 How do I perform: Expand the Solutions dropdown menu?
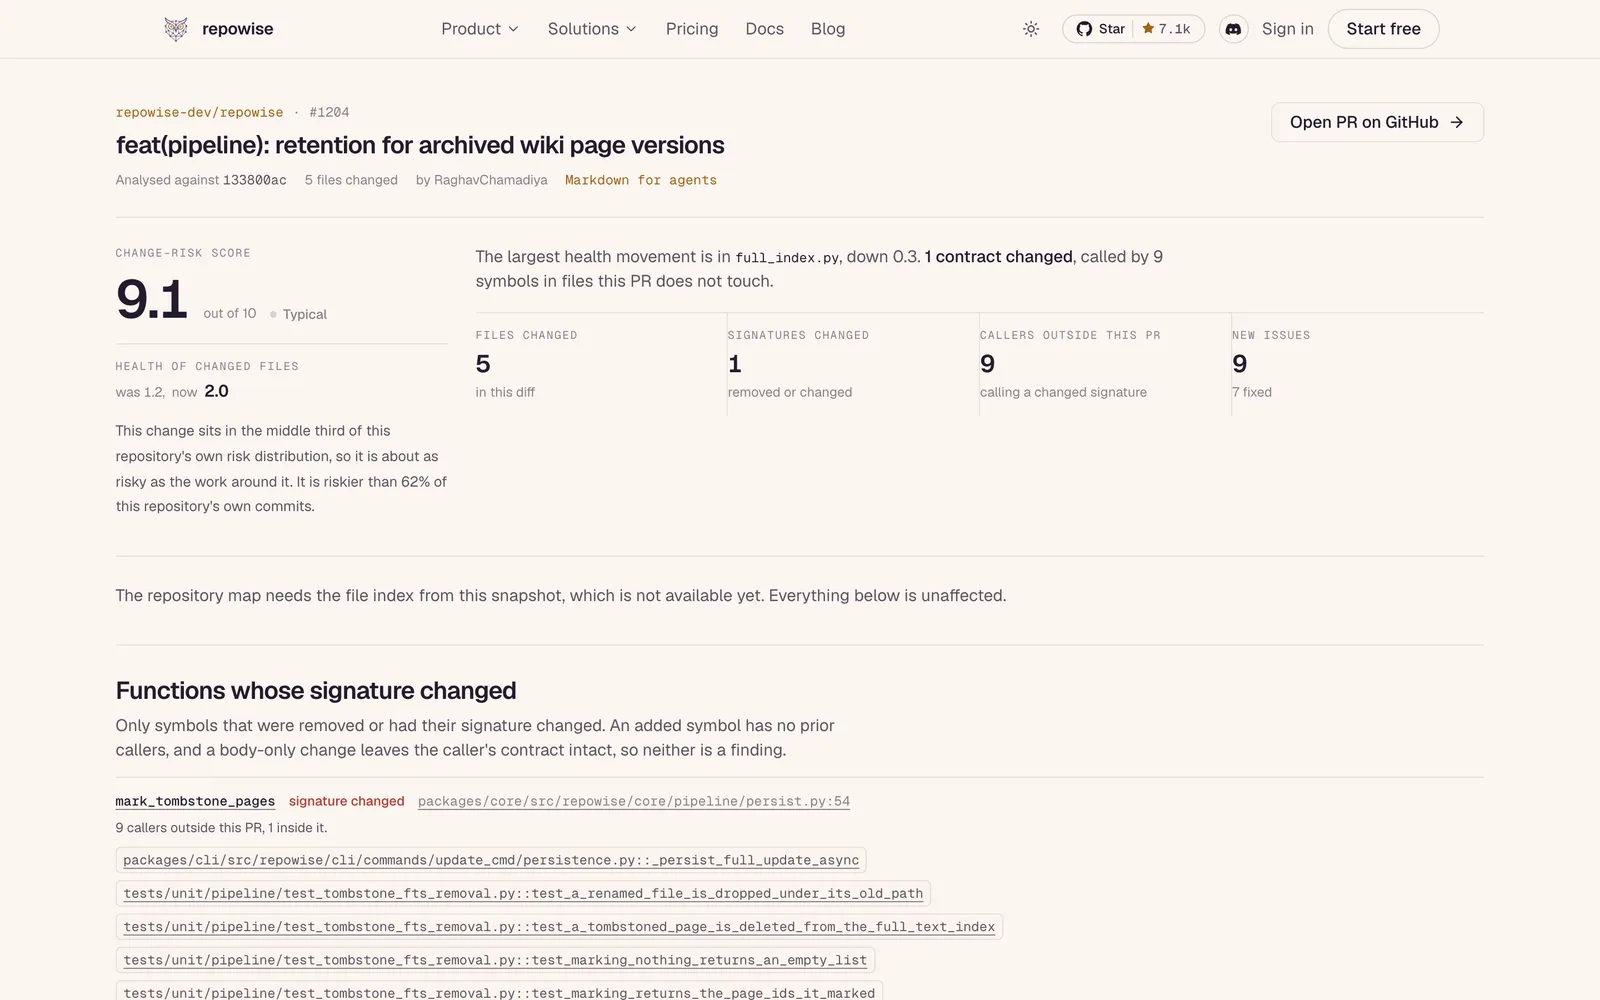pos(592,29)
